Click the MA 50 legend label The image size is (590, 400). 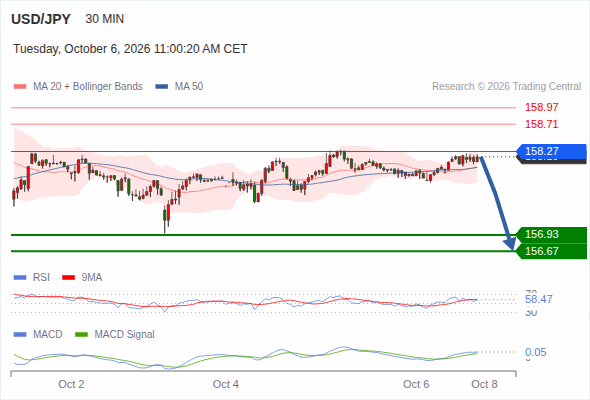click(189, 87)
